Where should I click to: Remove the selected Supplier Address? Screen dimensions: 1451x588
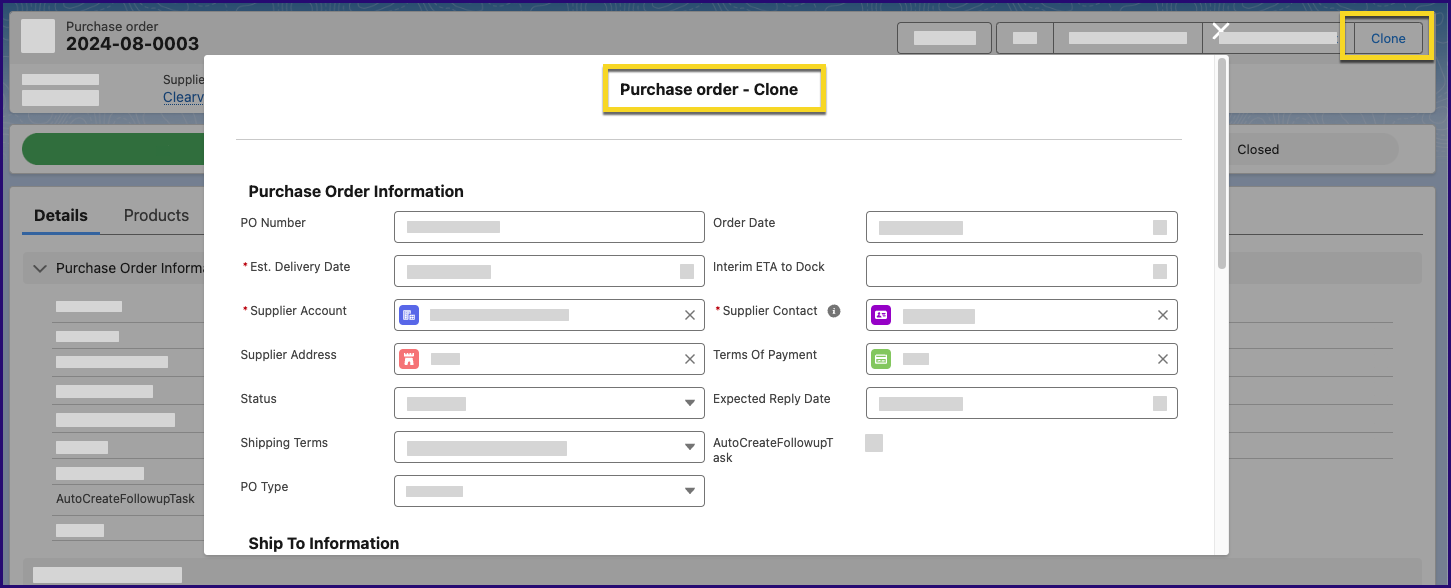coord(690,359)
